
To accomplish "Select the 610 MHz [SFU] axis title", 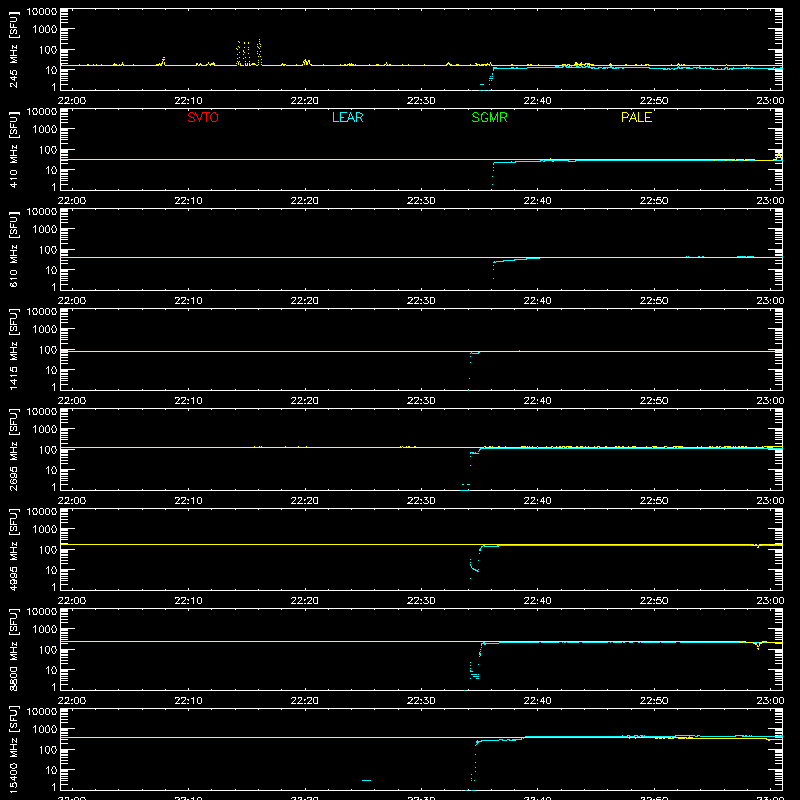I will tap(14, 249).
